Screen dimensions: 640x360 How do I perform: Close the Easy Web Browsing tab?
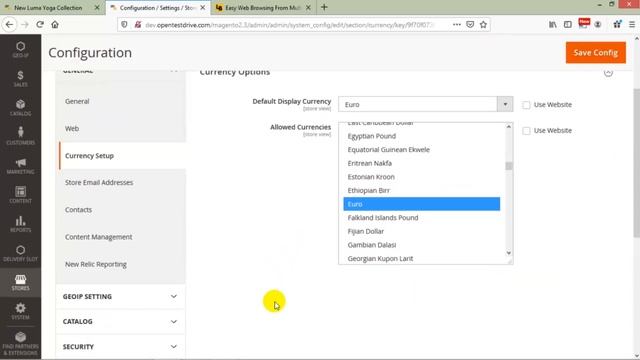(x=308, y=8)
